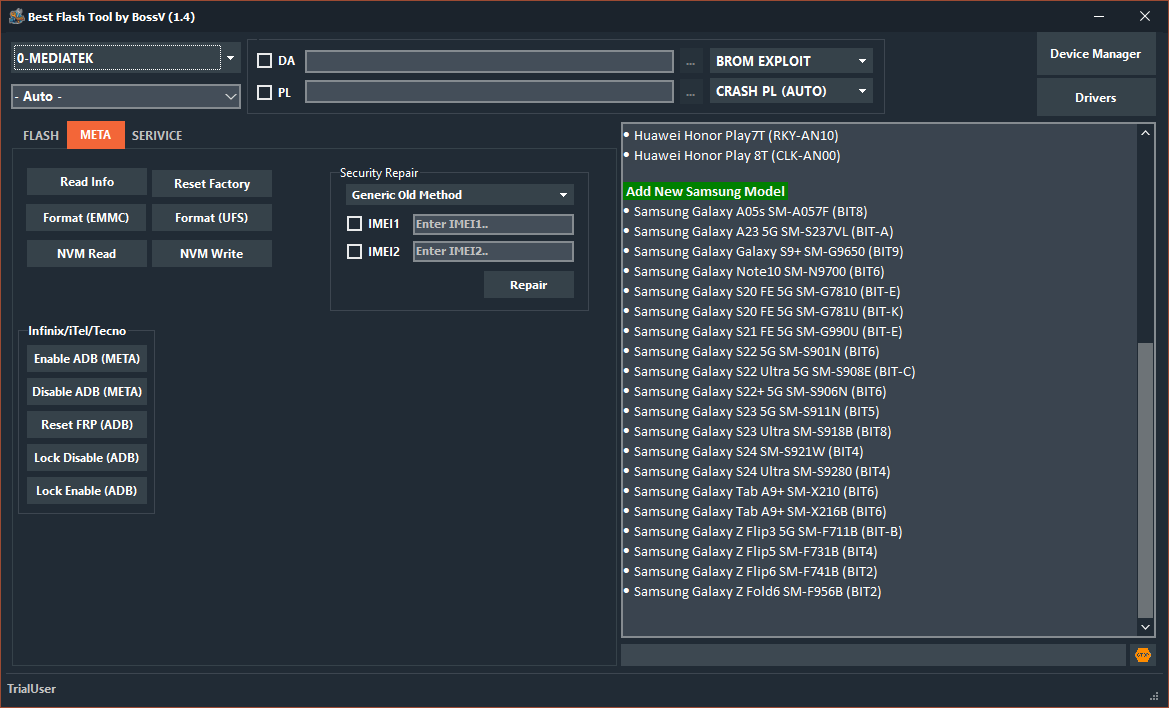Check the IMEI2 checkbox
Image resolution: width=1169 pixels, height=708 pixels.
355,251
